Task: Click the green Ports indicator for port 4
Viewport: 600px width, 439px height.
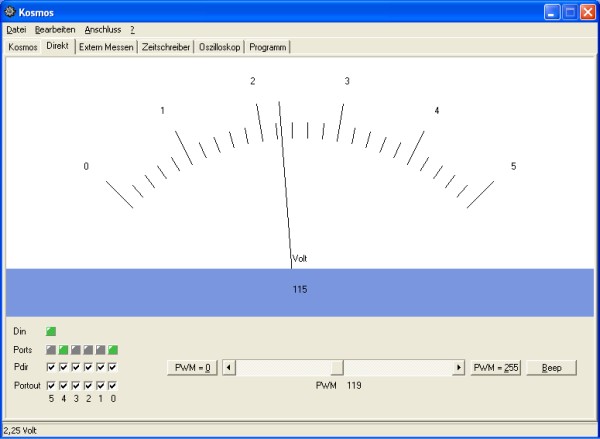Action: pos(63,350)
